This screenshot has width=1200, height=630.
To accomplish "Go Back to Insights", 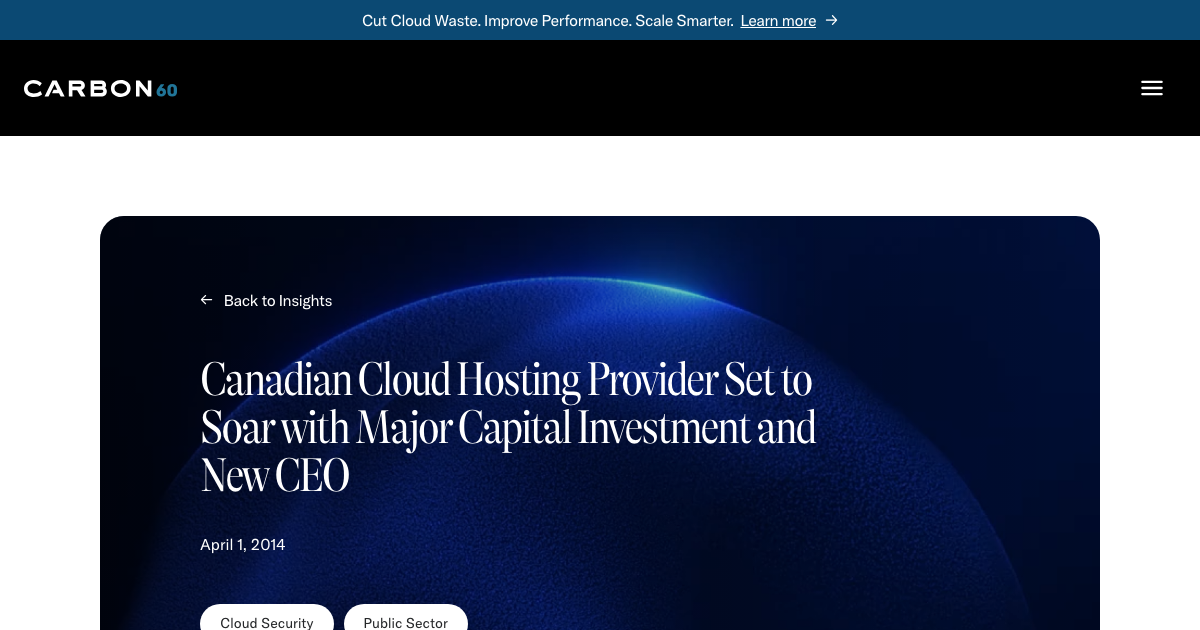I will click(277, 300).
